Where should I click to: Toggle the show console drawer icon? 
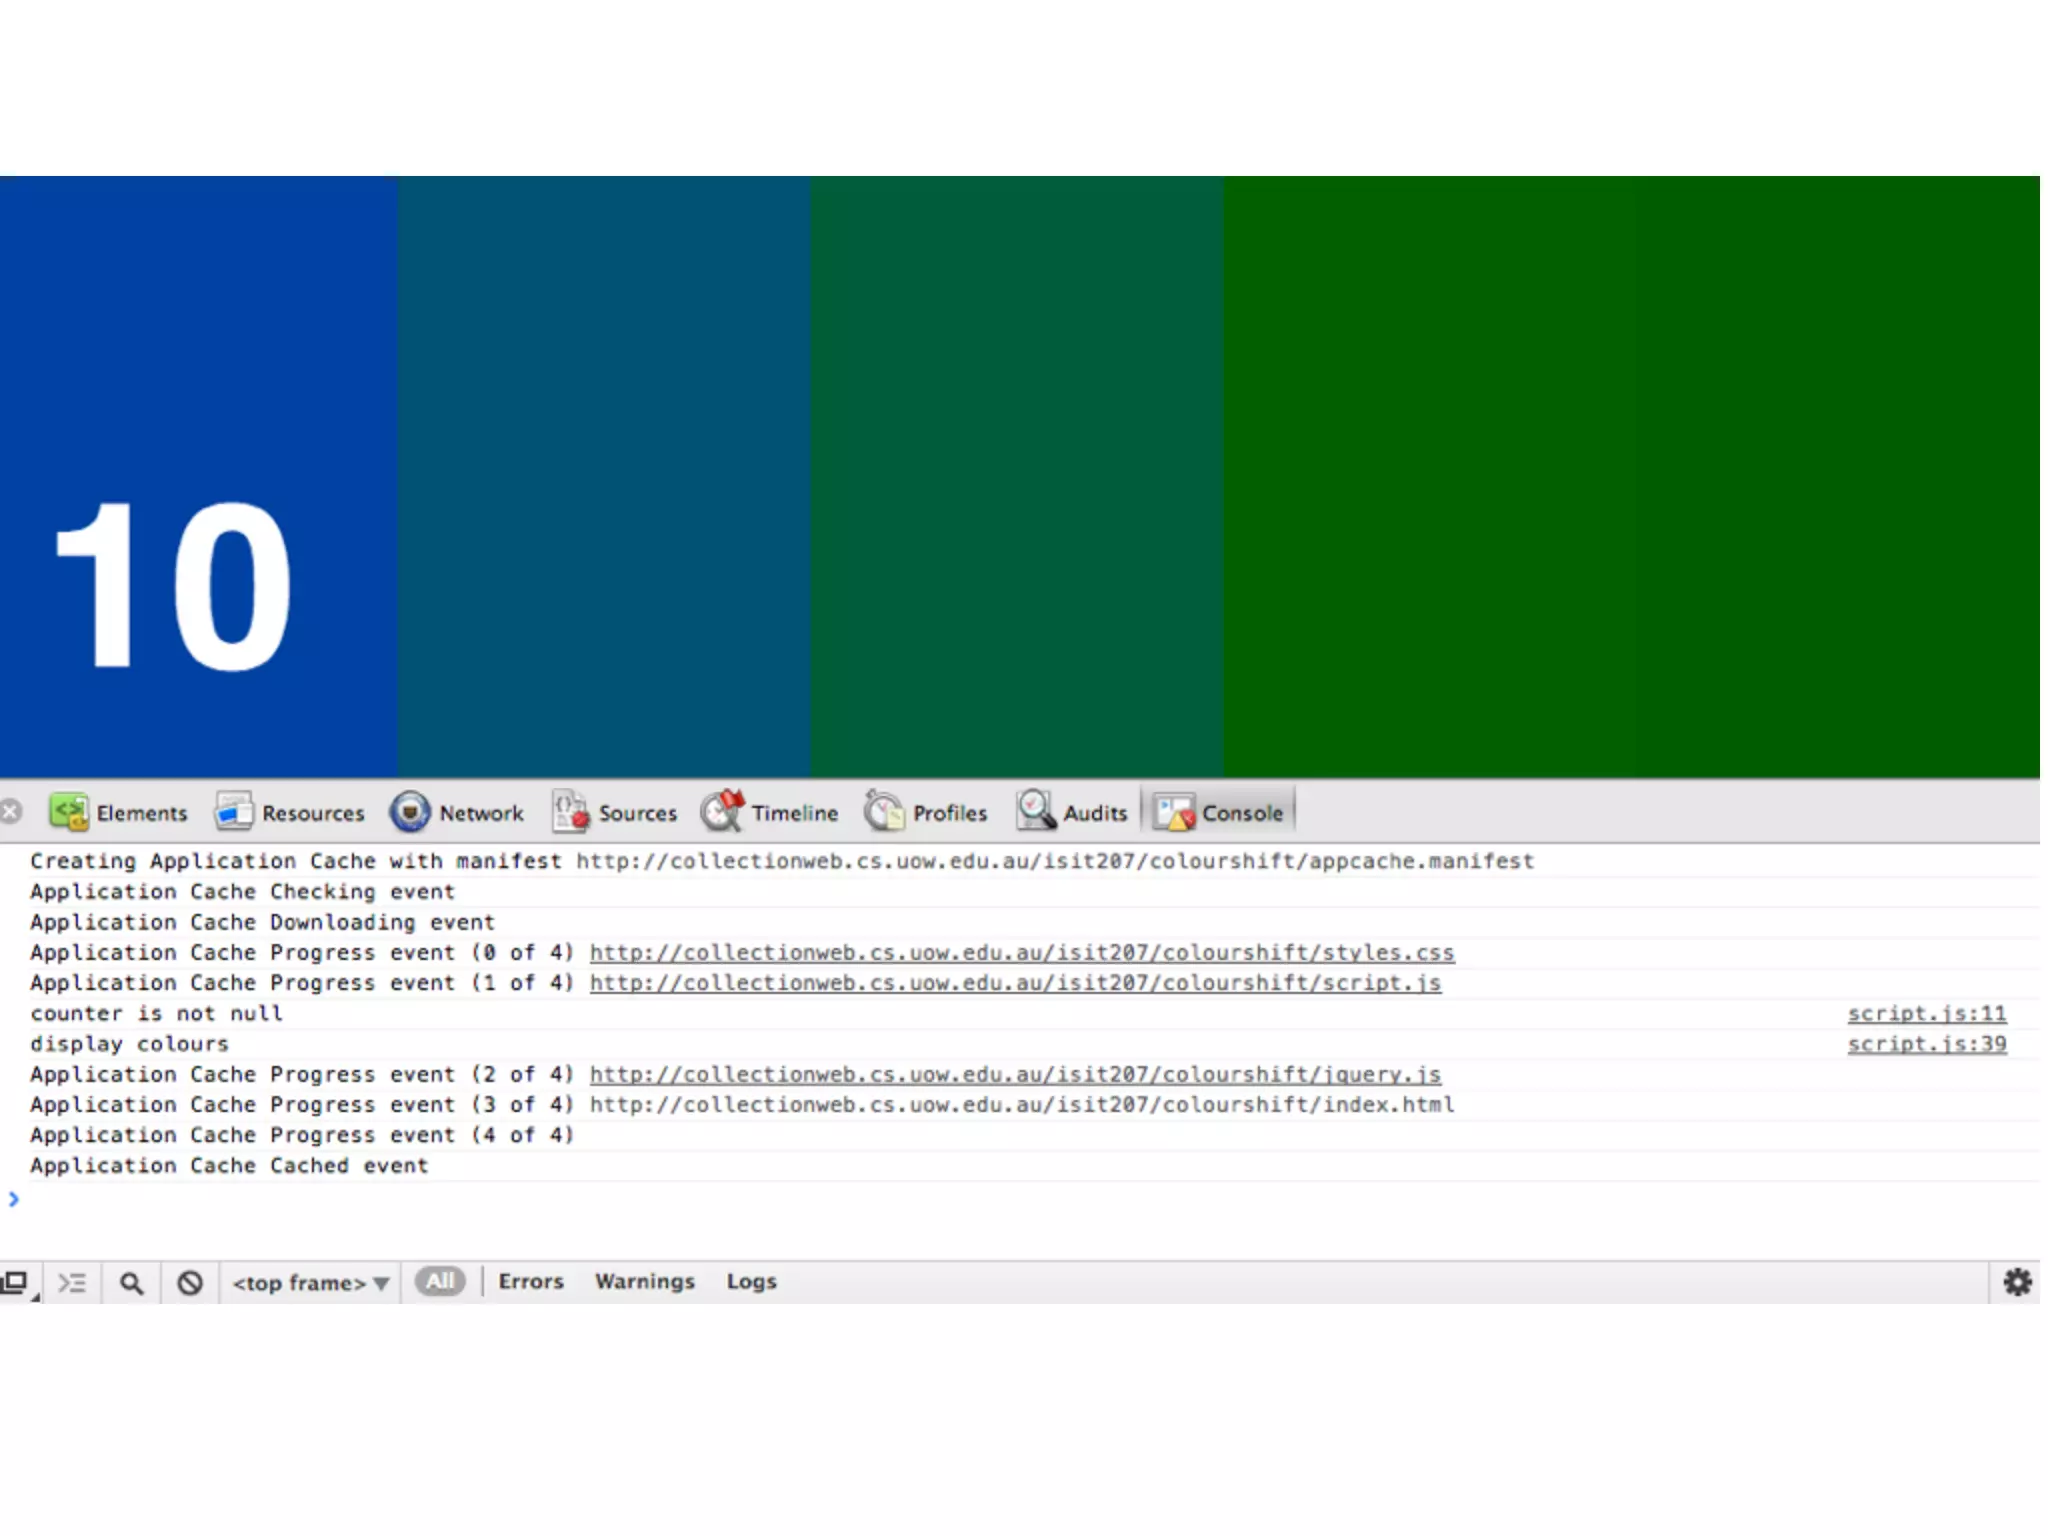point(72,1282)
